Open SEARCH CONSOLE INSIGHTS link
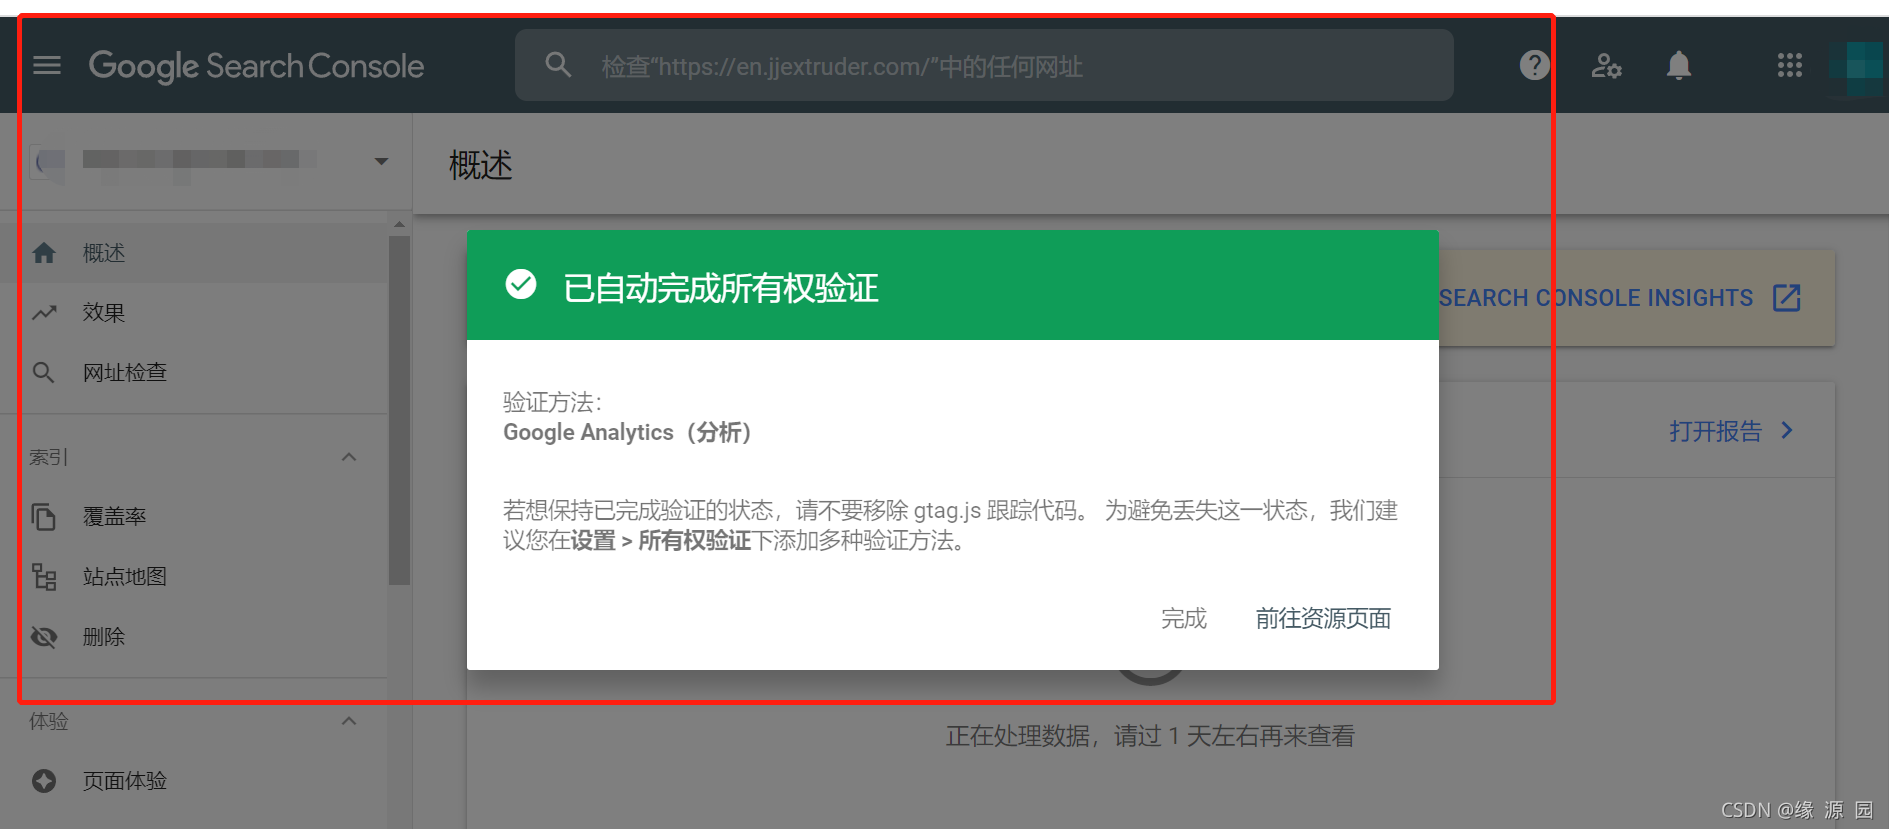The width and height of the screenshot is (1889, 829). coord(1596,298)
